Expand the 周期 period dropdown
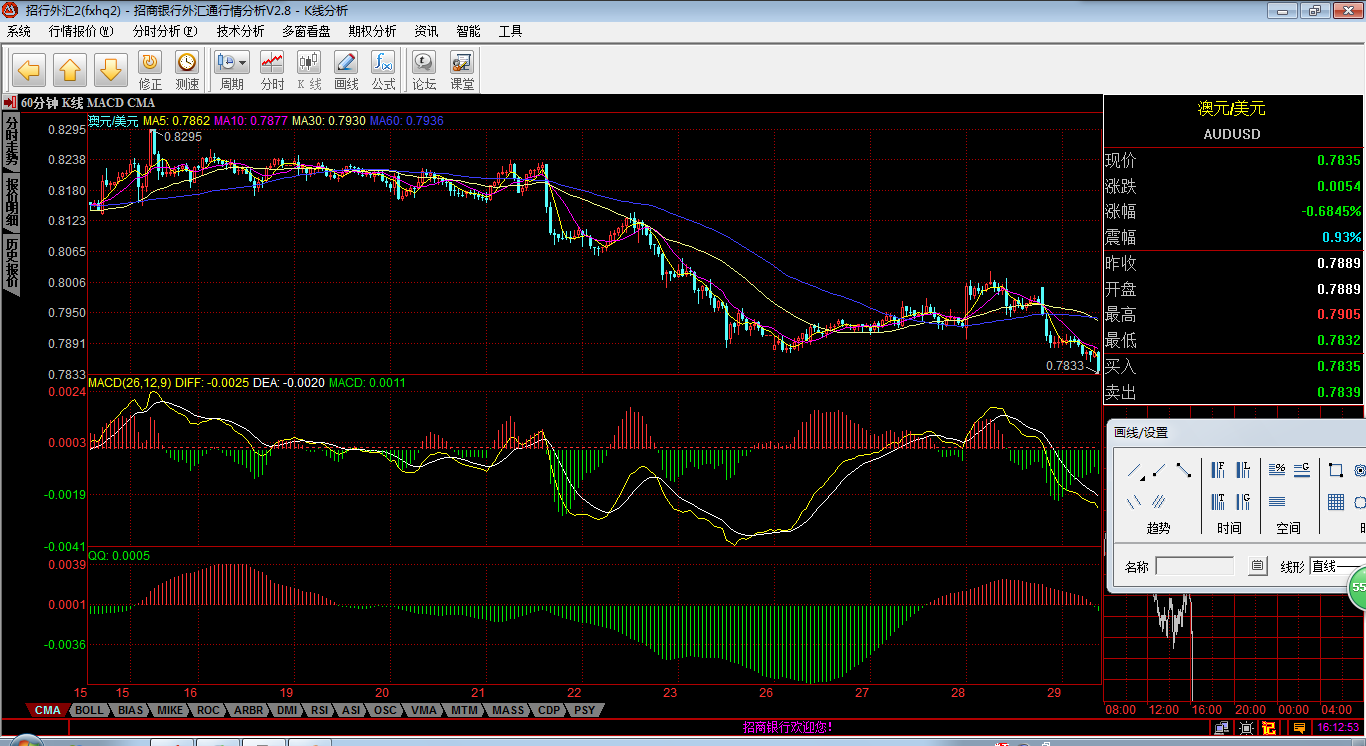1366x746 pixels. pos(243,62)
